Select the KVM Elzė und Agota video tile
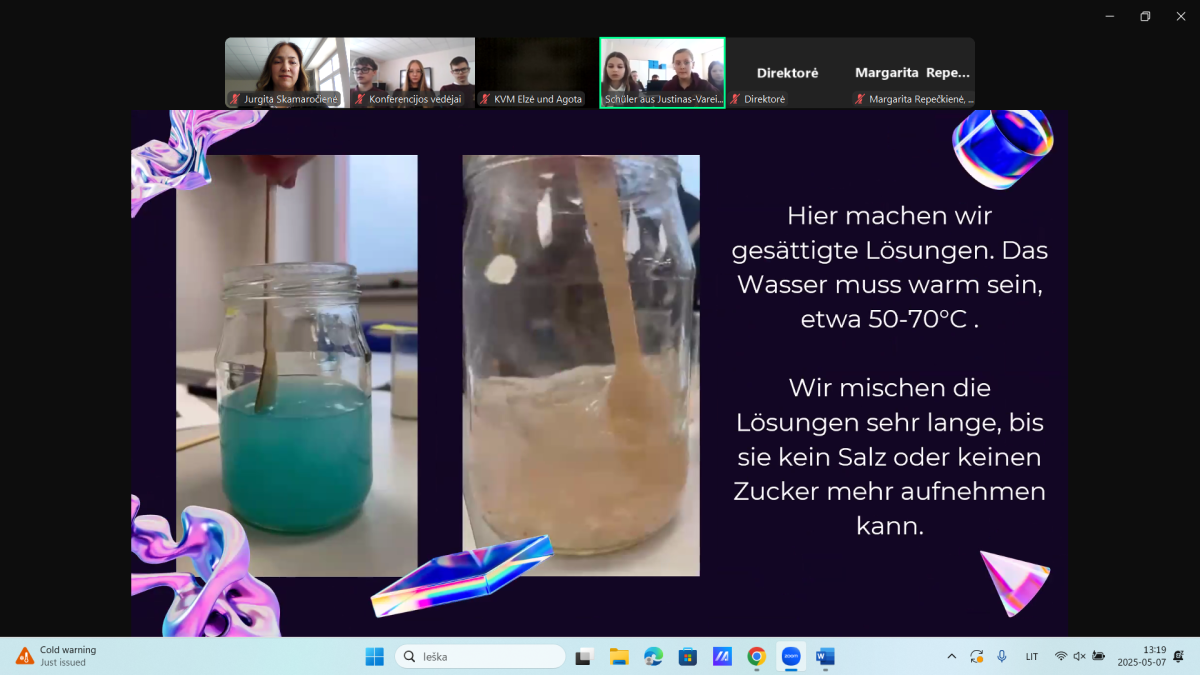Viewport: 1200px width, 675px height. coord(537,73)
